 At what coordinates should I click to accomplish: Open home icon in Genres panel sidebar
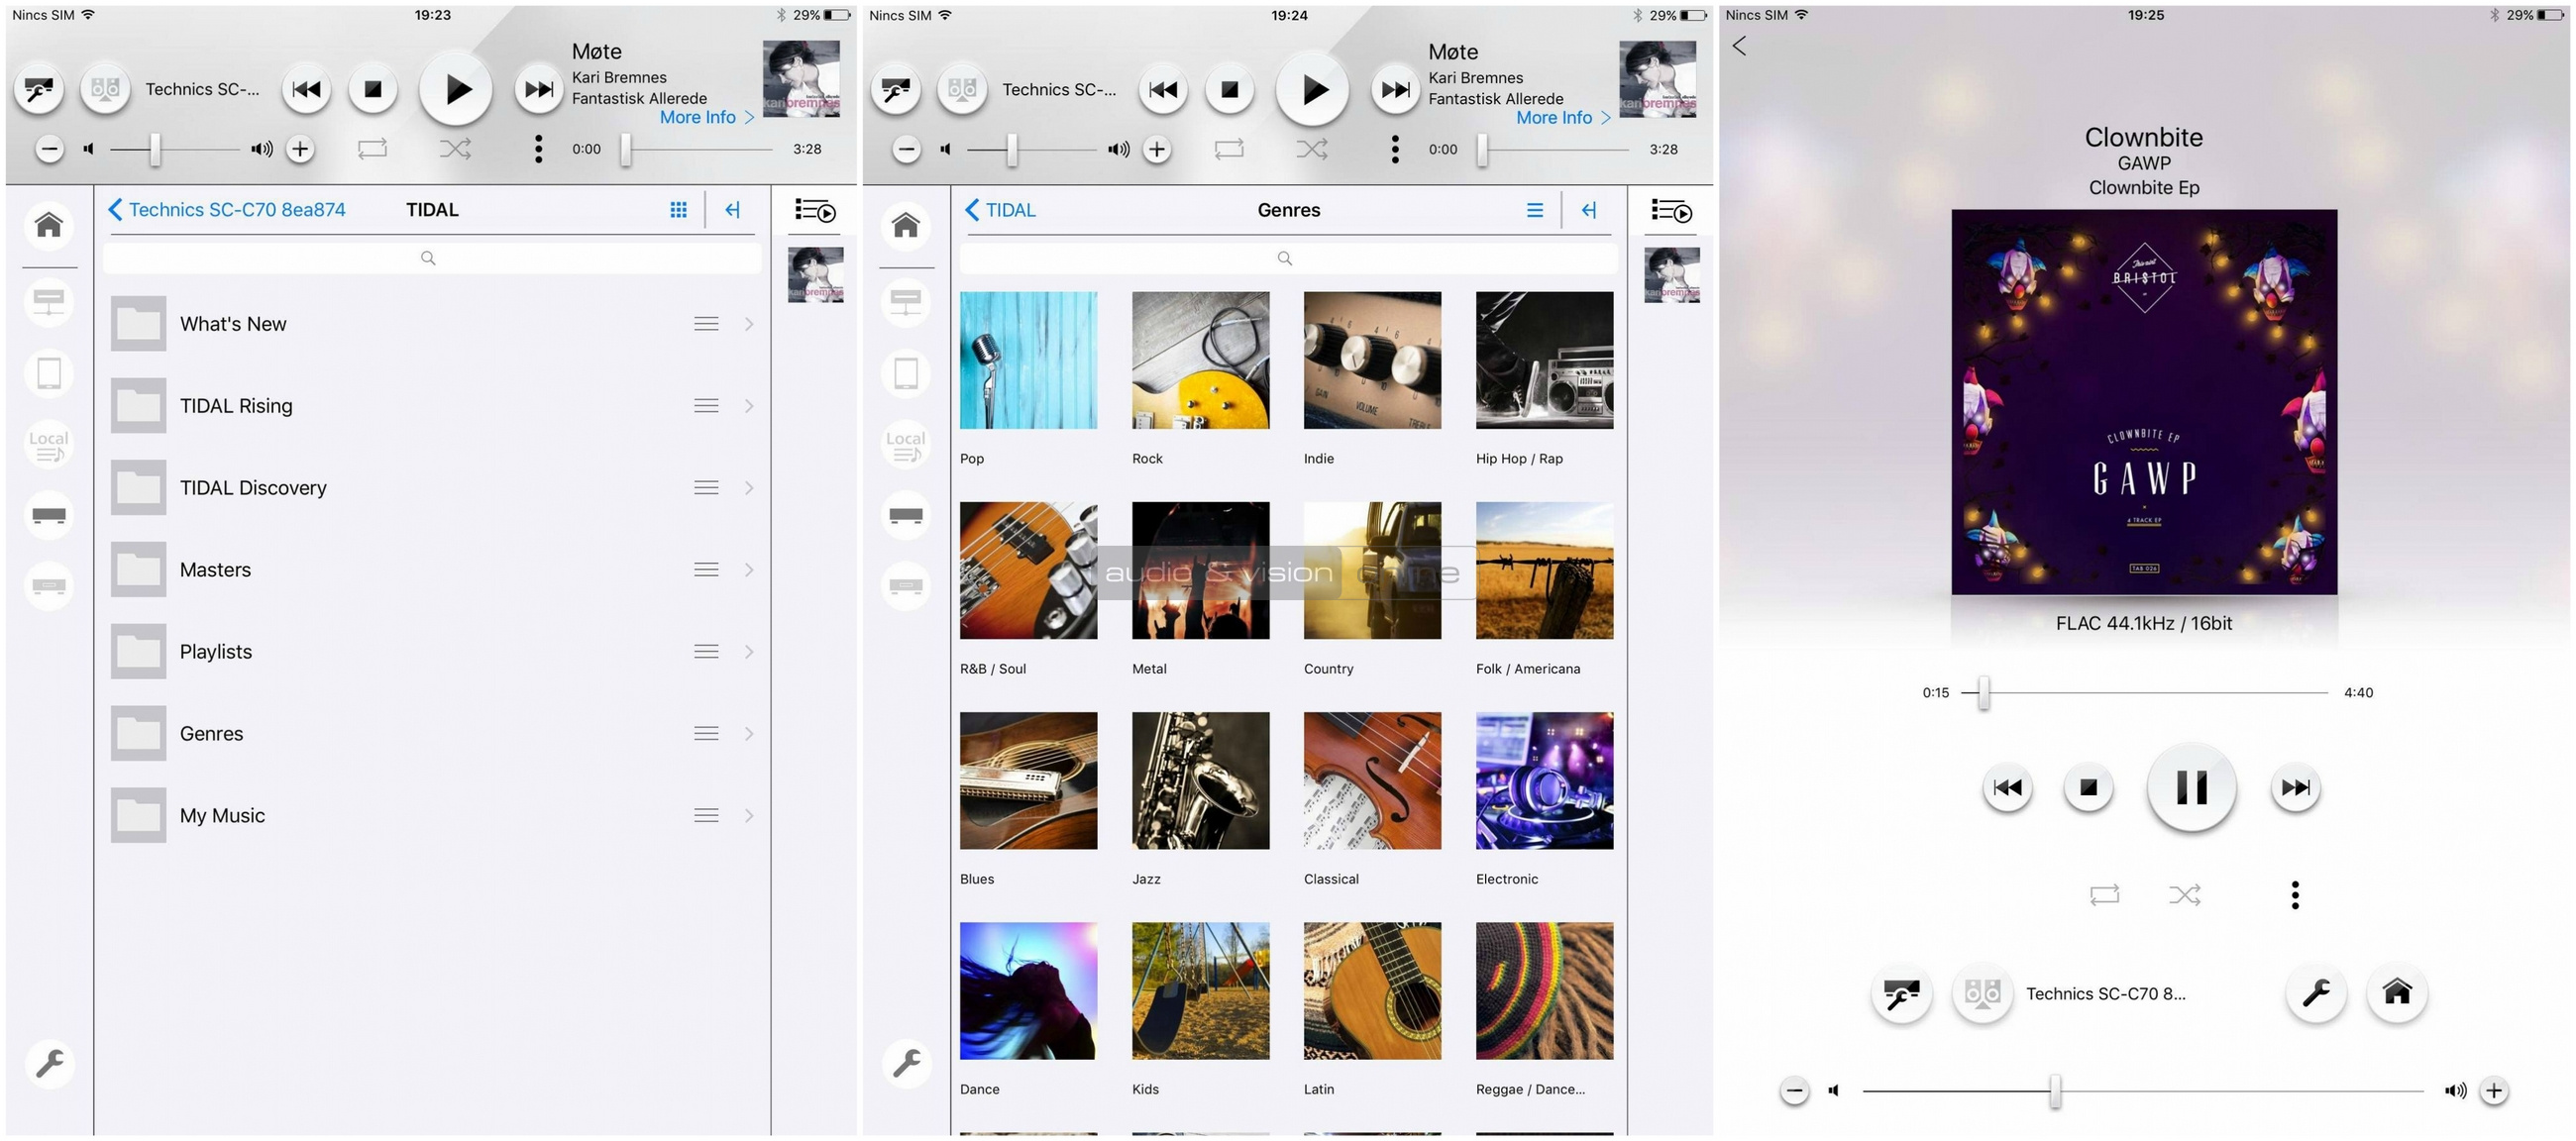click(906, 225)
